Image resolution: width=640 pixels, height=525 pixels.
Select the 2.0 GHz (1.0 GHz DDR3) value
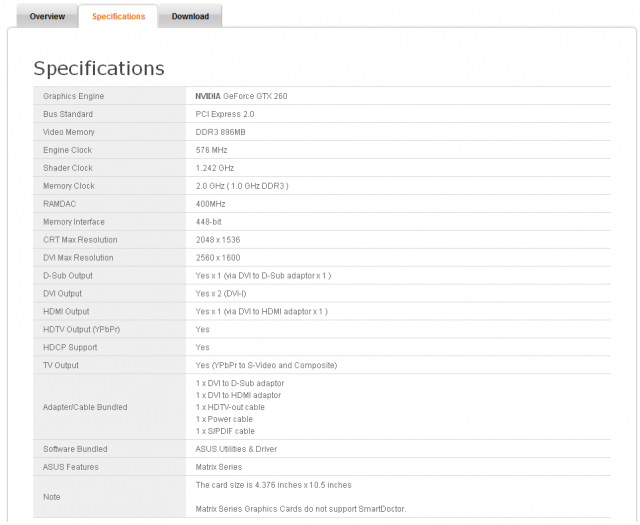pyautogui.click(x=242, y=186)
